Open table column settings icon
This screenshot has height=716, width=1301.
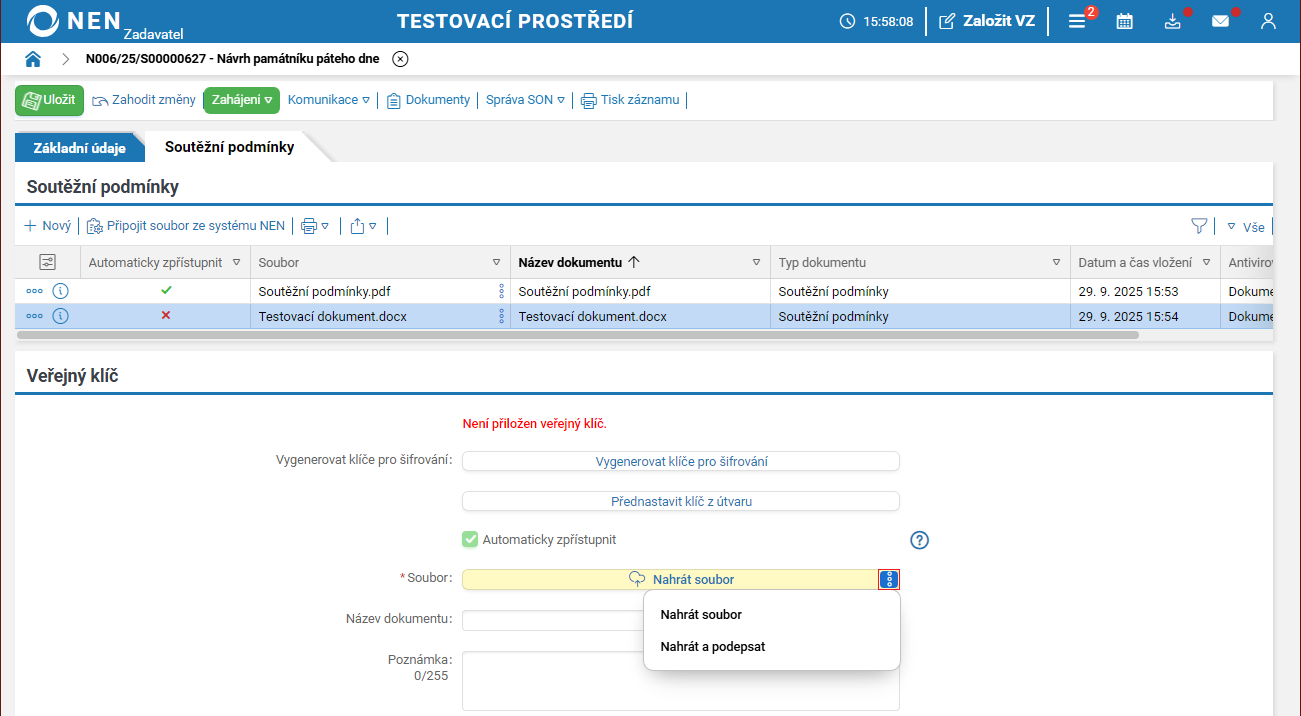point(47,262)
